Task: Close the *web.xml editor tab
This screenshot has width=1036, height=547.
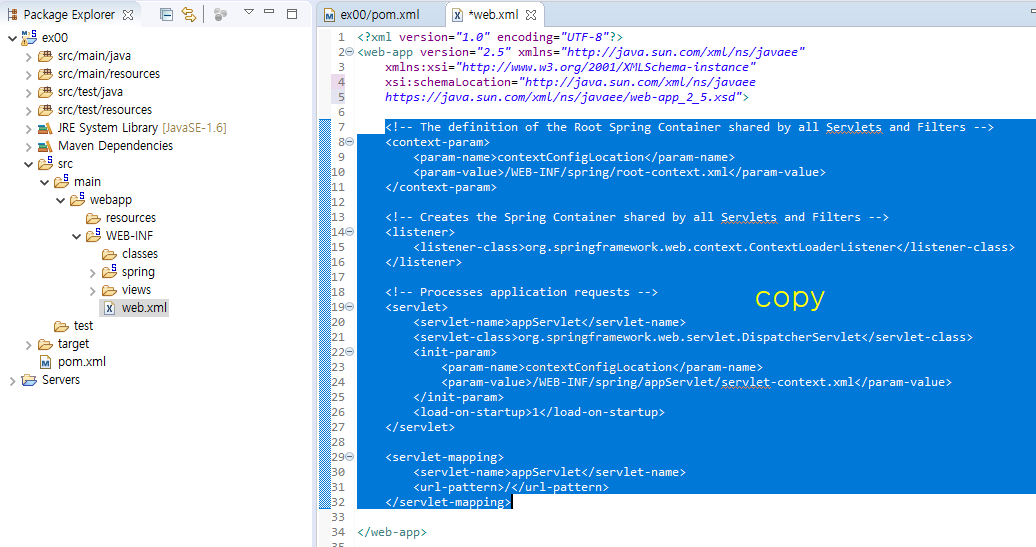Action: (531, 15)
